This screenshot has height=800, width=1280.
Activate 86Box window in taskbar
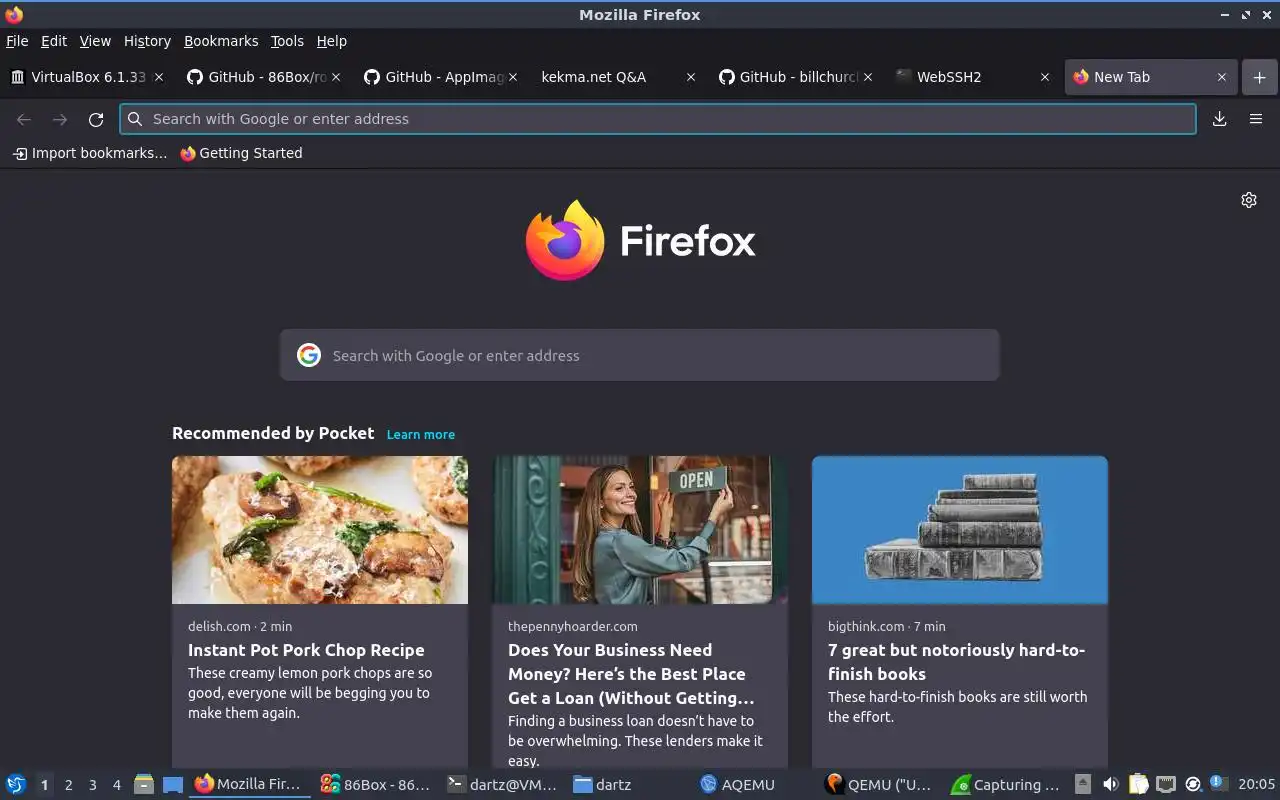[375, 785]
